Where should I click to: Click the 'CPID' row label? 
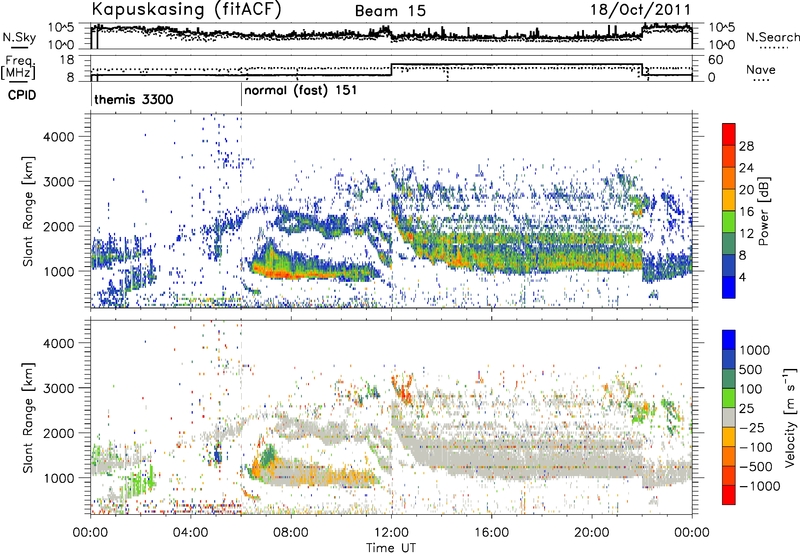pyautogui.click(x=22, y=95)
